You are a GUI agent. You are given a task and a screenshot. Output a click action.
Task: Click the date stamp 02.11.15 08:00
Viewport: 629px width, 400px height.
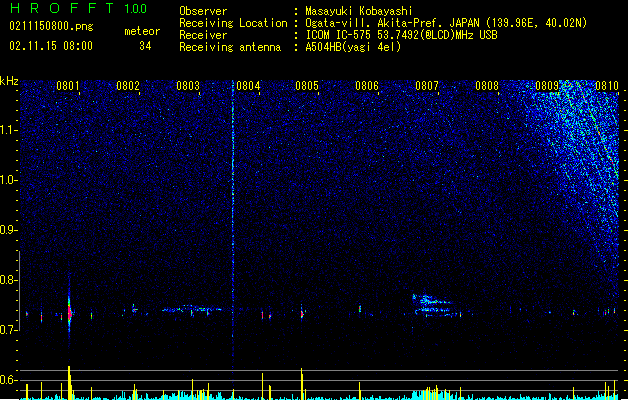tap(51, 46)
